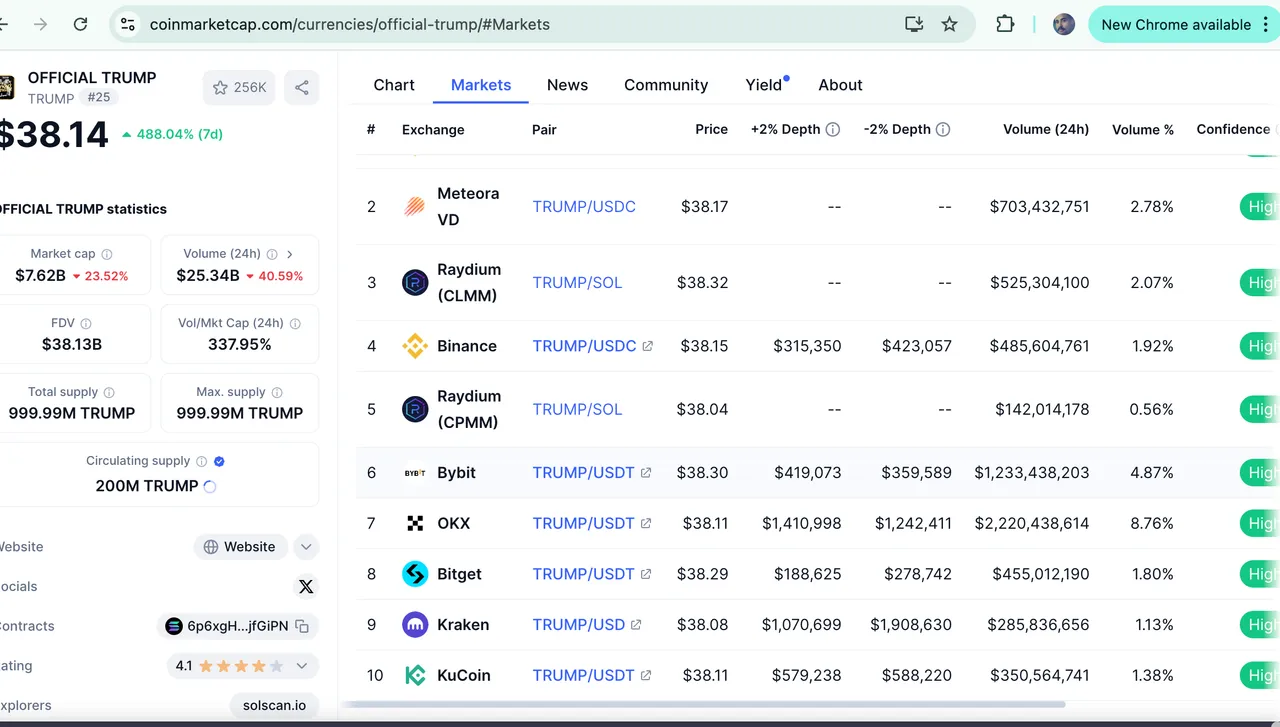Open the News tab
The image size is (1280, 727).
pyautogui.click(x=567, y=85)
